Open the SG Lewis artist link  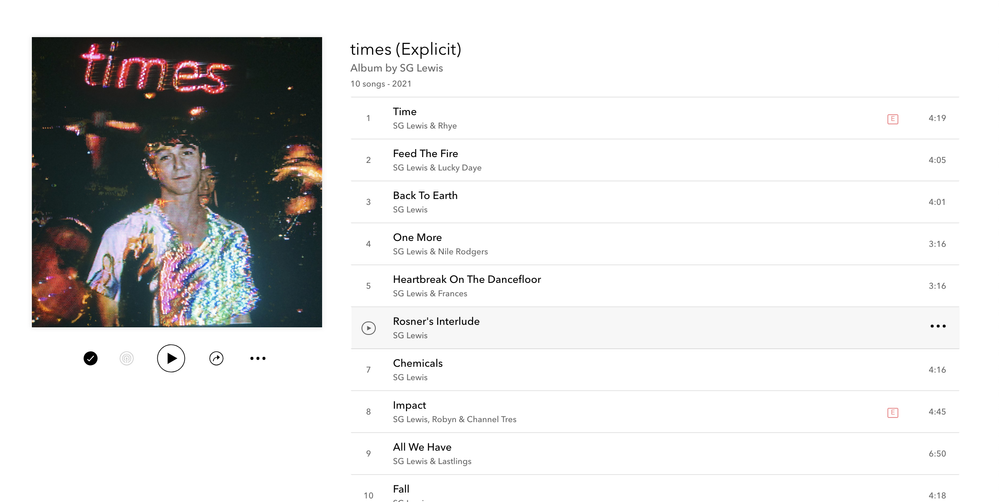click(424, 68)
